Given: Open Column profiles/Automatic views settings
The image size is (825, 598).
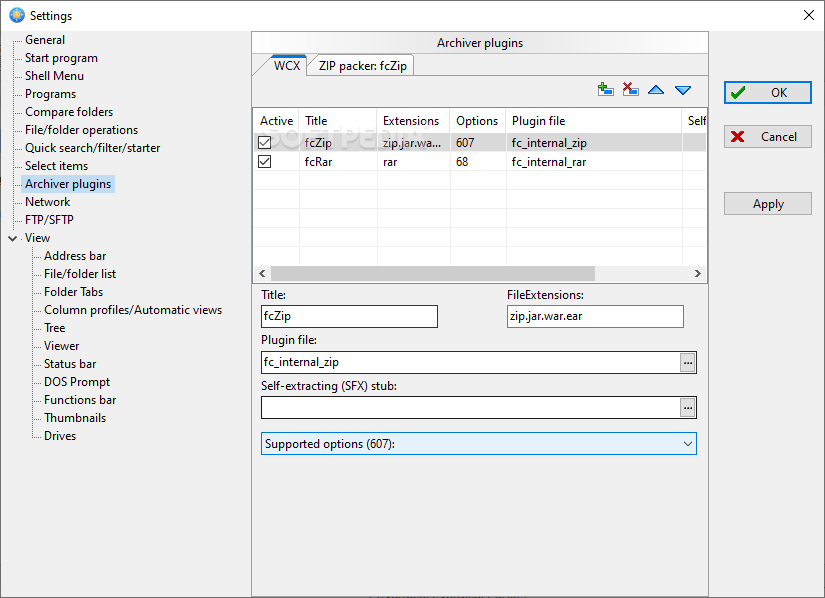Looking at the screenshot, I should (133, 310).
